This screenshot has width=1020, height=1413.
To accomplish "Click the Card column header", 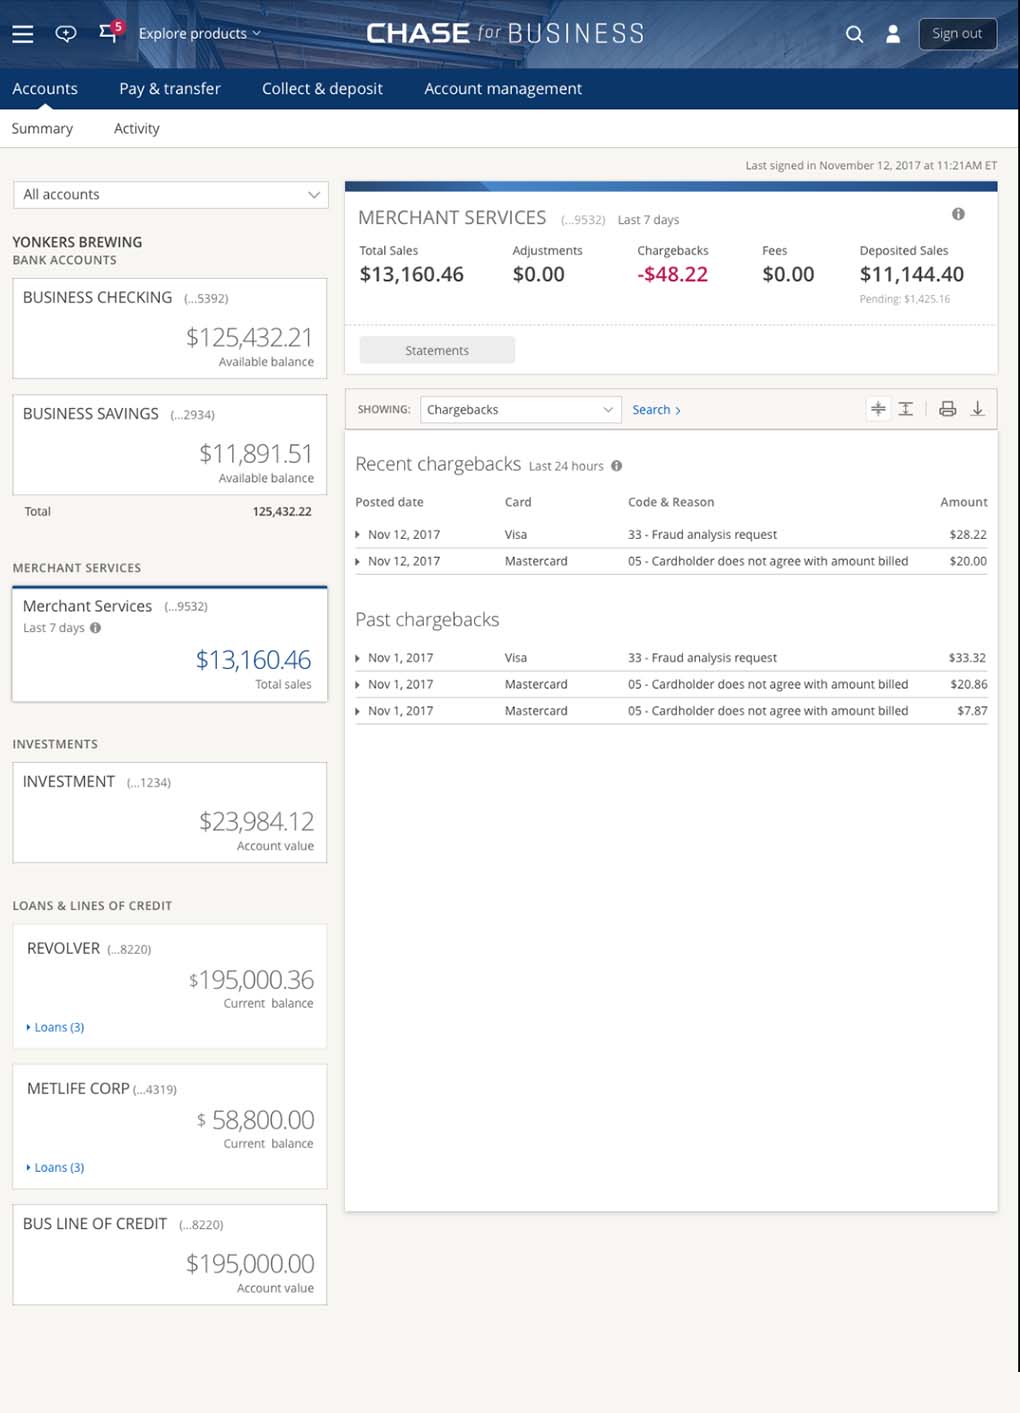I will point(518,502).
